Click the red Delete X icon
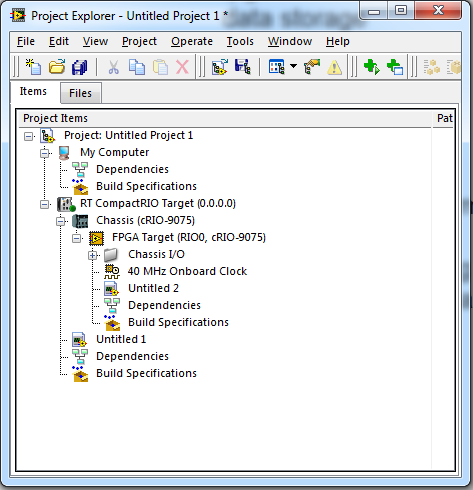This screenshot has width=473, height=490. pyautogui.click(x=183, y=67)
